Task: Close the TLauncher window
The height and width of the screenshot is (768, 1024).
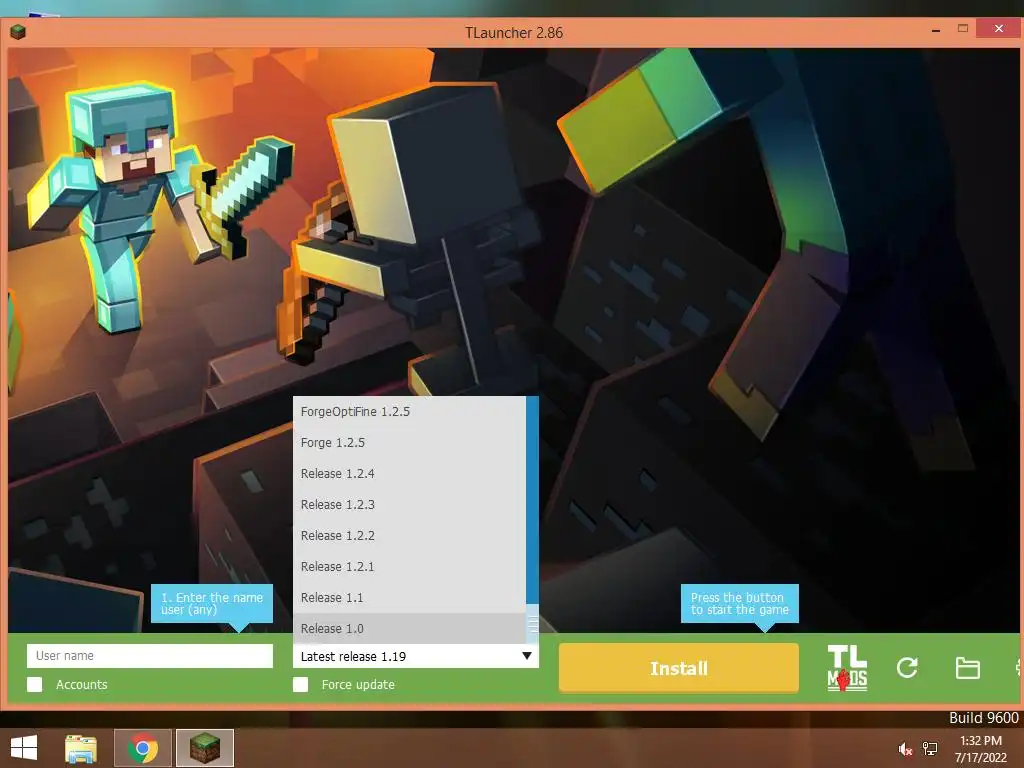Action: 999,29
